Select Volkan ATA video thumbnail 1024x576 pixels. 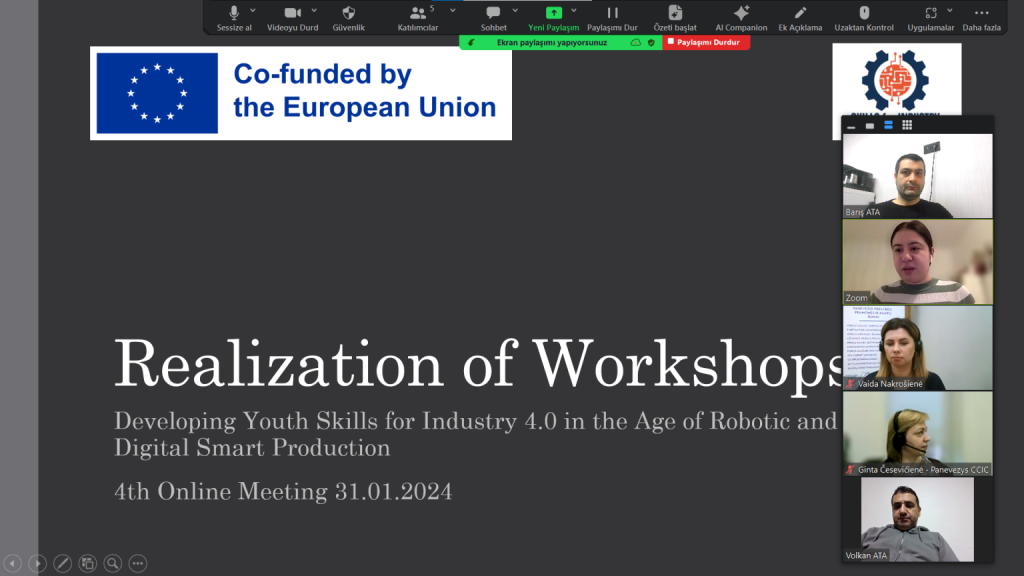pyautogui.click(x=917, y=519)
